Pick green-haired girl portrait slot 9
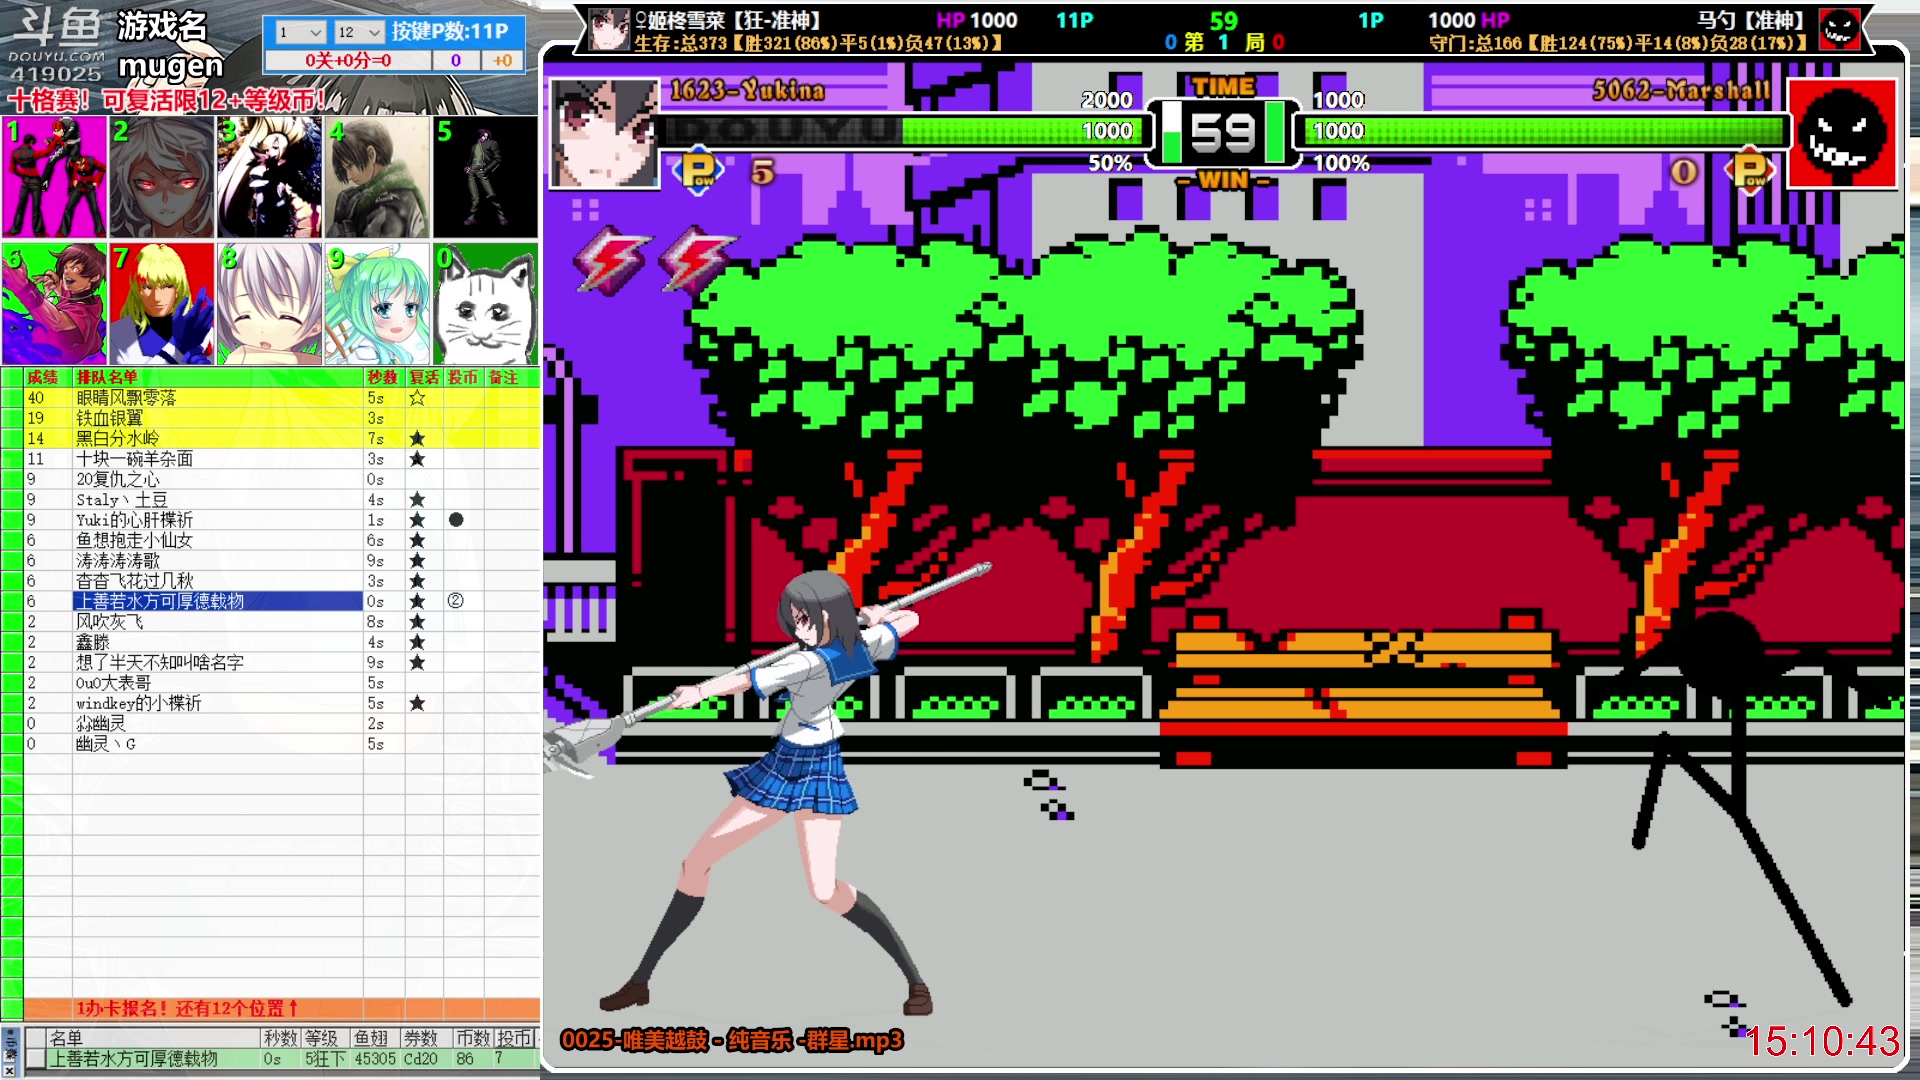The image size is (1920, 1080). coord(377,303)
